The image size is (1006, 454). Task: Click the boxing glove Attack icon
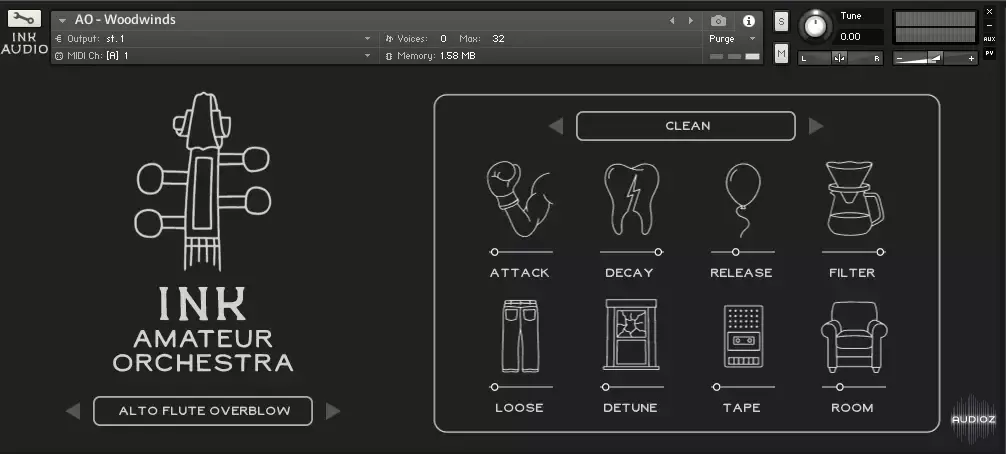tap(518, 199)
